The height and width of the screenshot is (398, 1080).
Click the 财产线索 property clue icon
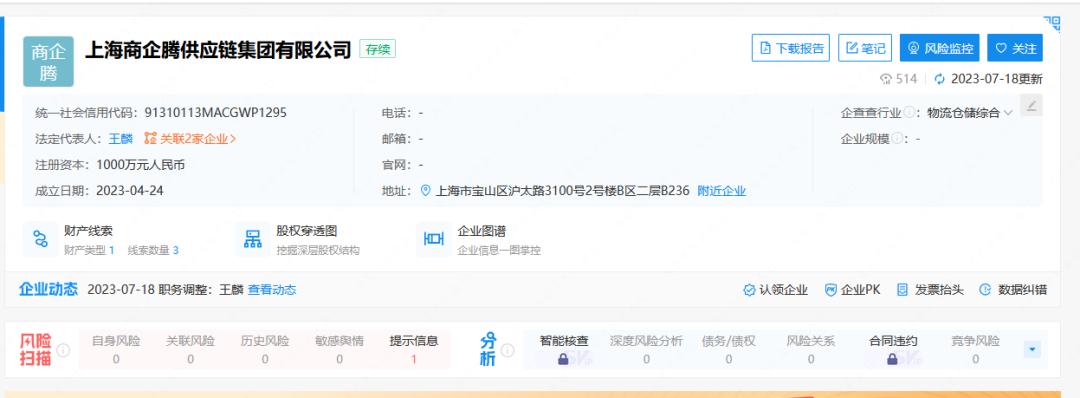tap(41, 240)
